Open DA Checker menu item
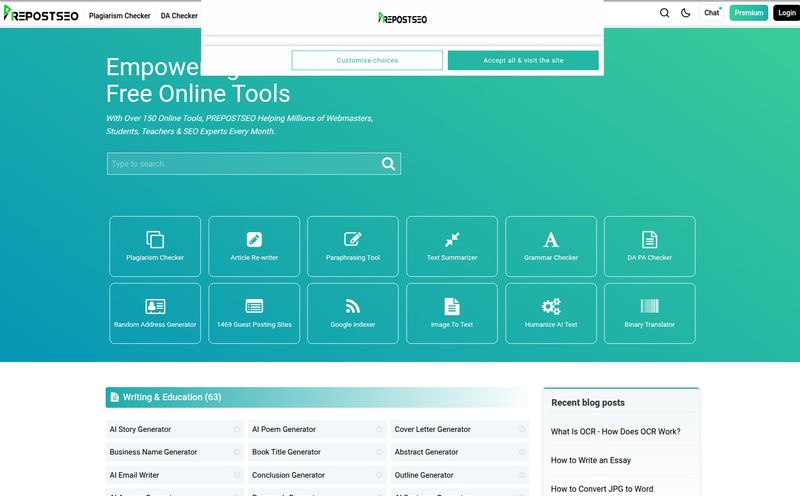Screen dimensions: 800x496 click(x=179, y=16)
